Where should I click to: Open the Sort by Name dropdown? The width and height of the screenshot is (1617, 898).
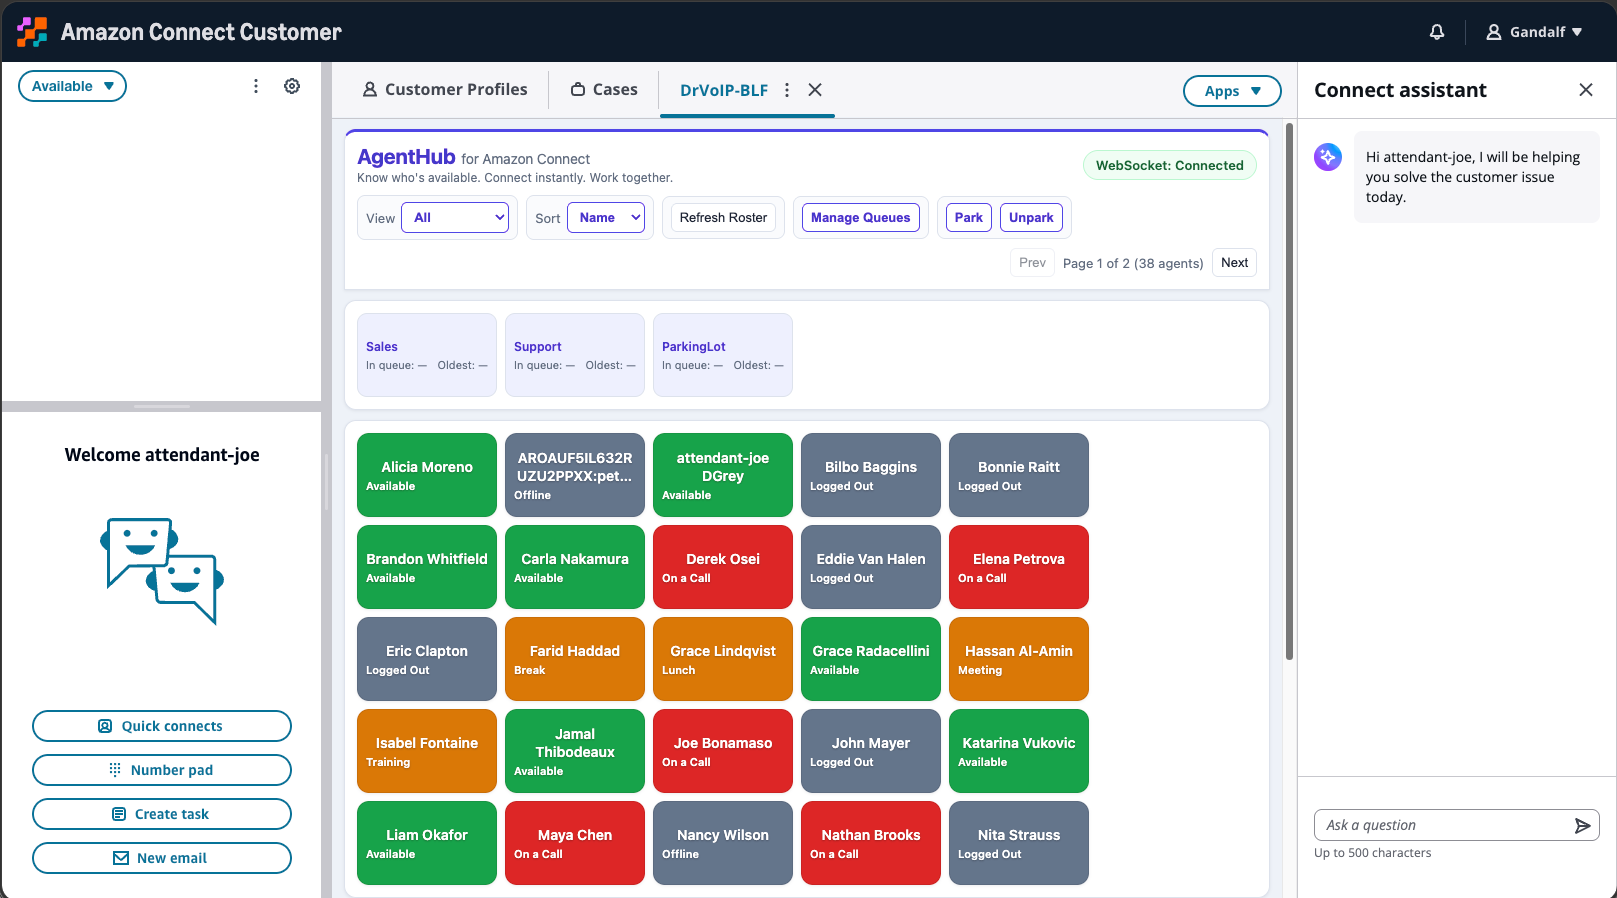click(606, 218)
